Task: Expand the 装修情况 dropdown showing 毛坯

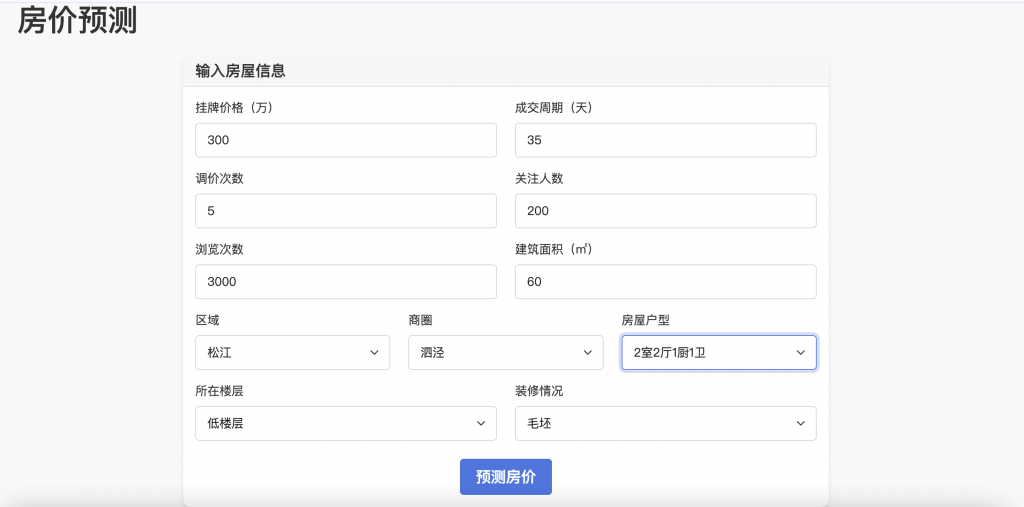Action: coord(665,423)
